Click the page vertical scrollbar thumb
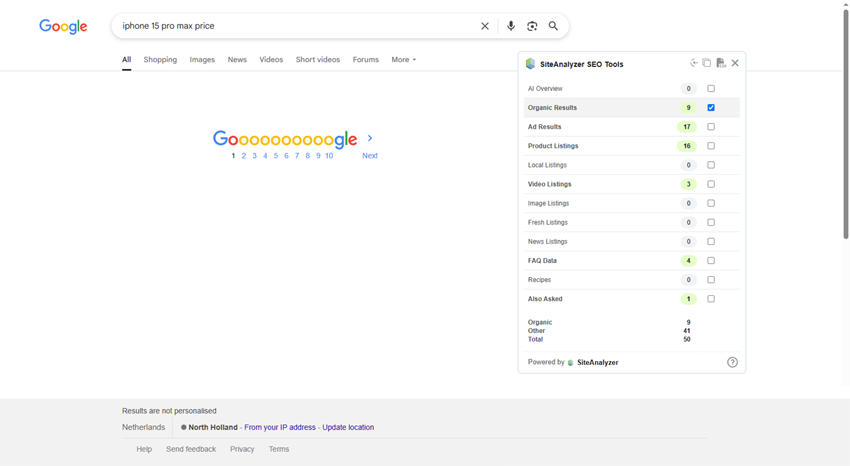 846,122
